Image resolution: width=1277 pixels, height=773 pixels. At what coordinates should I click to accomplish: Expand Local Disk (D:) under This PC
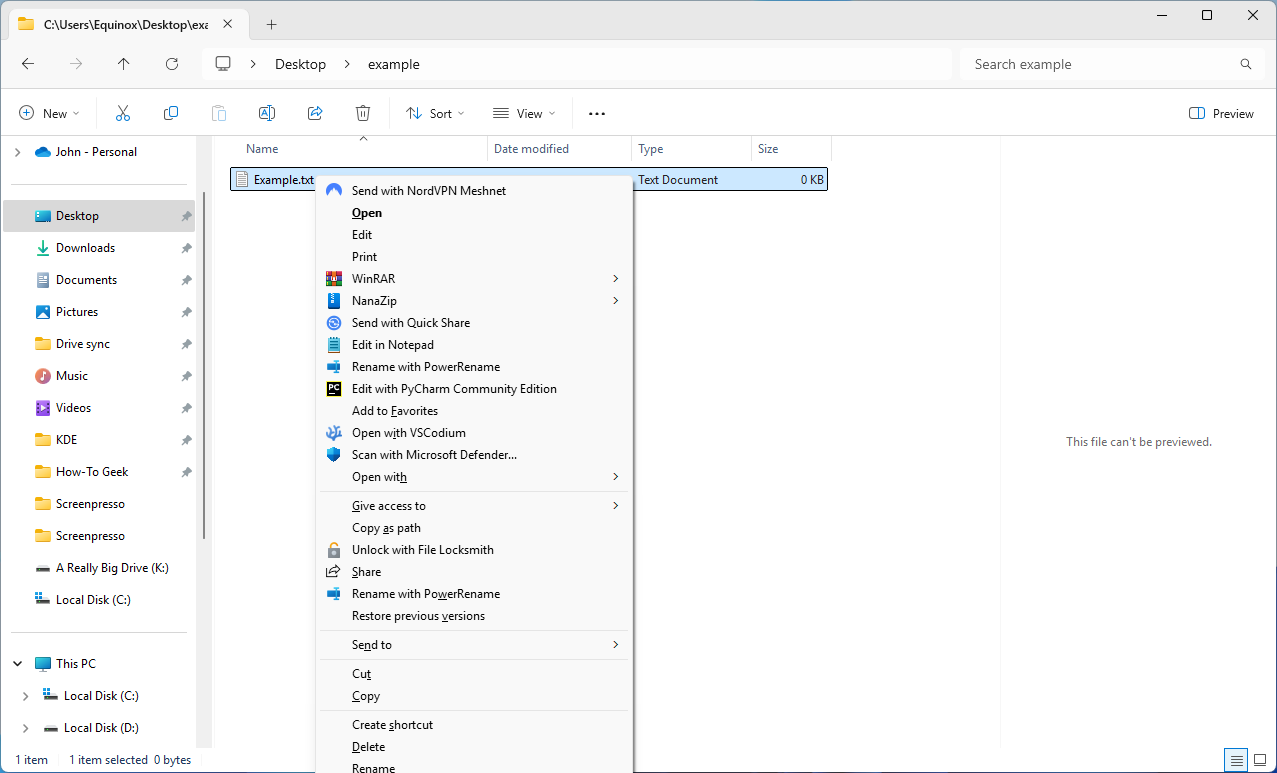(25, 728)
